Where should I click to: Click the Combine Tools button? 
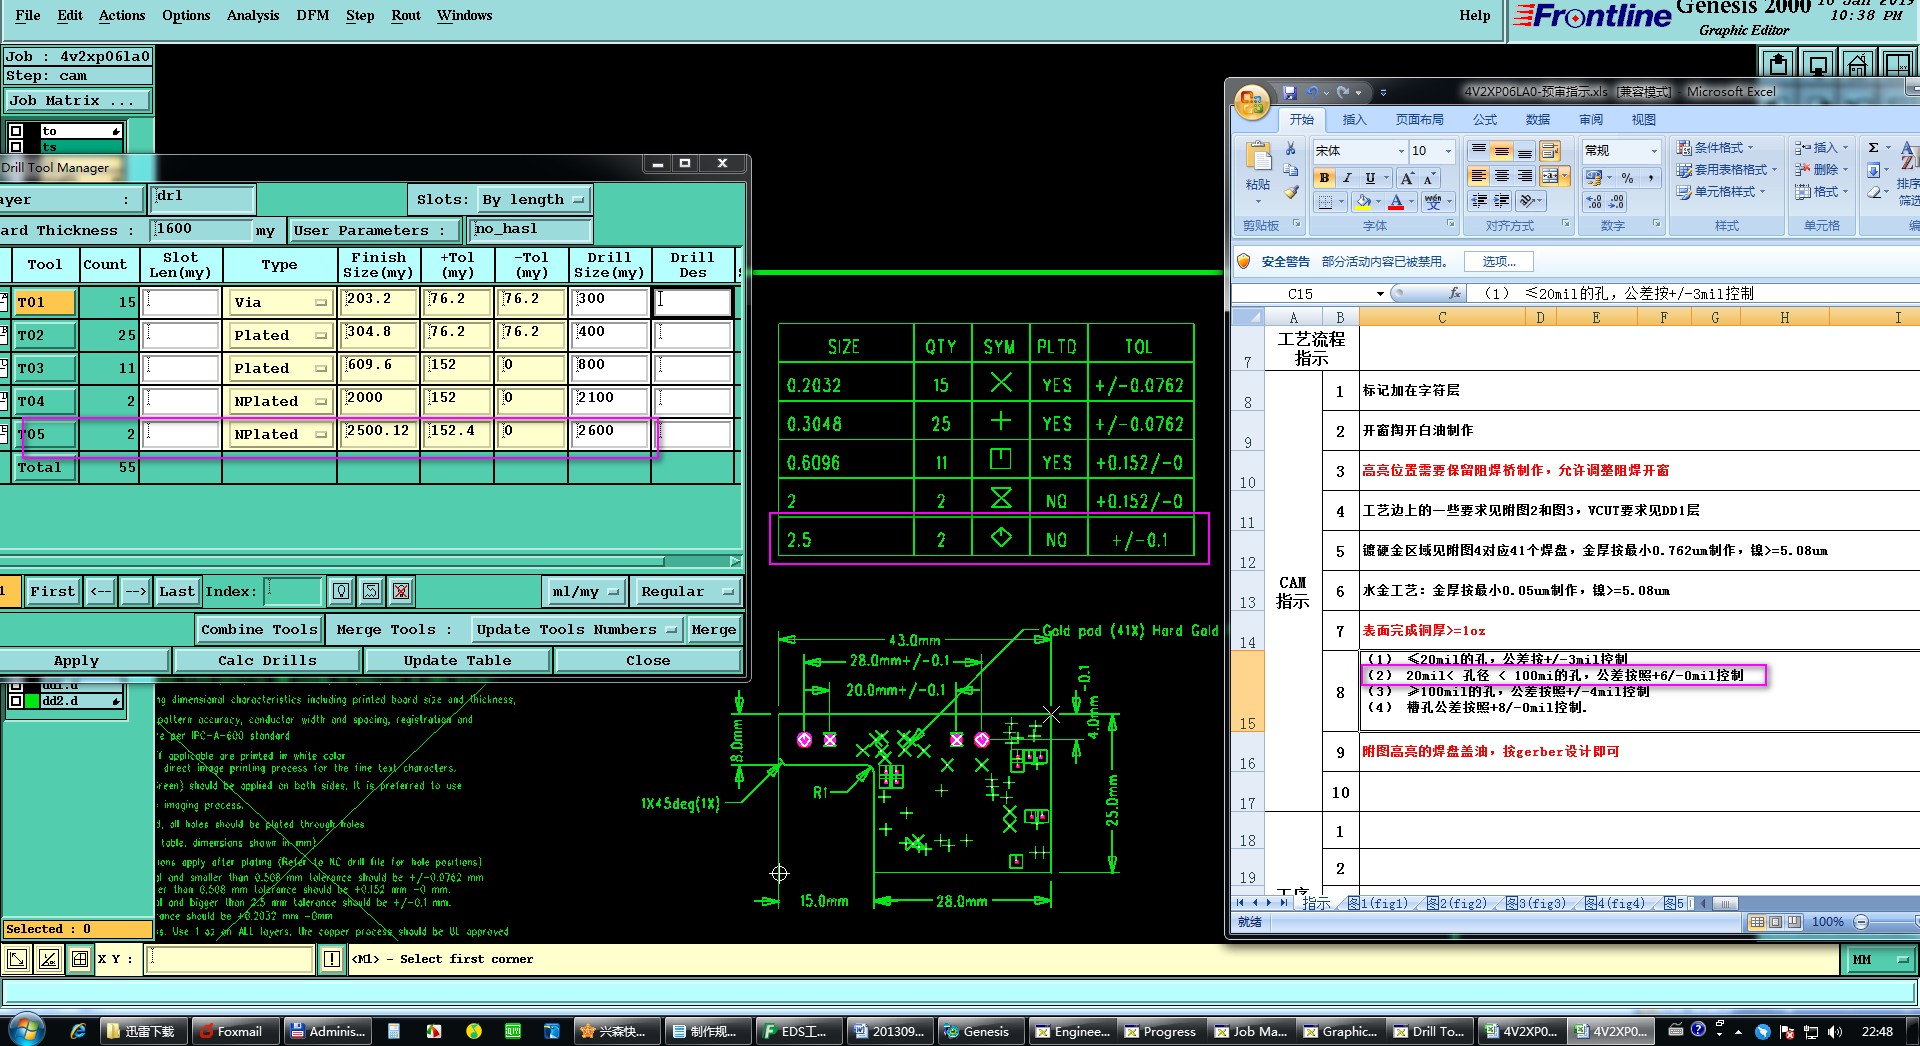coord(259,630)
